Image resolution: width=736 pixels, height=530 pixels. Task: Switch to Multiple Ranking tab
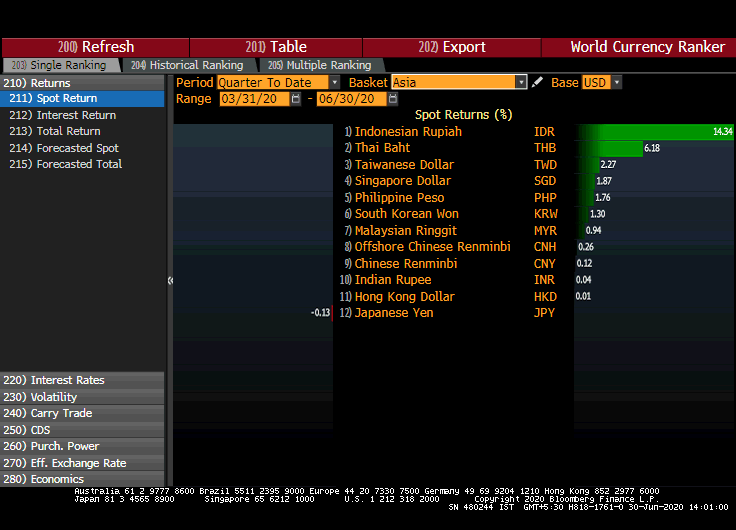click(x=314, y=65)
